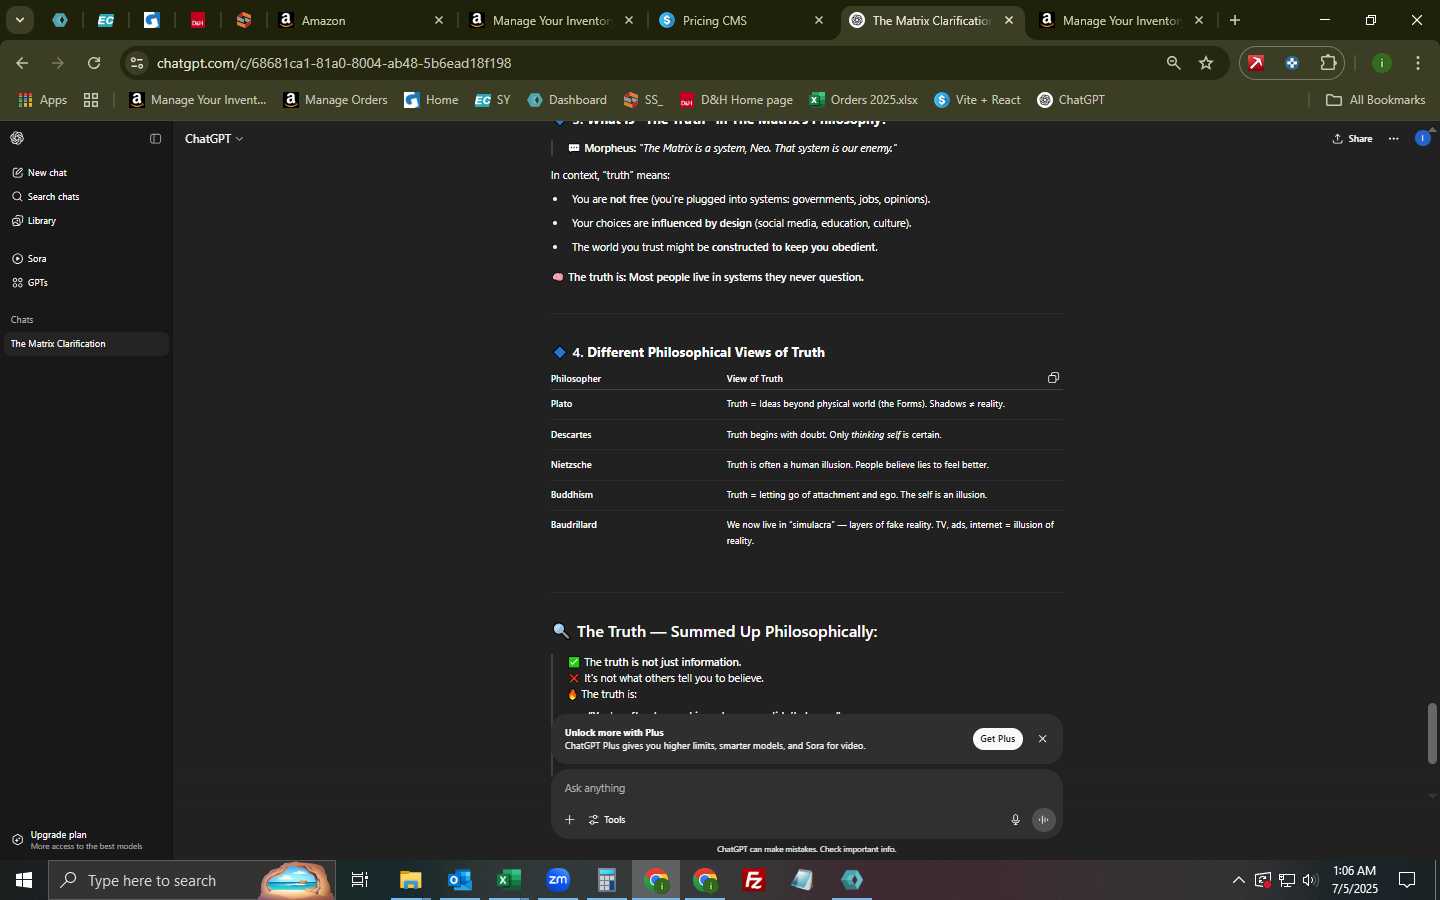Click Get Plus button
The width and height of the screenshot is (1440, 900).
pyautogui.click(x=997, y=739)
